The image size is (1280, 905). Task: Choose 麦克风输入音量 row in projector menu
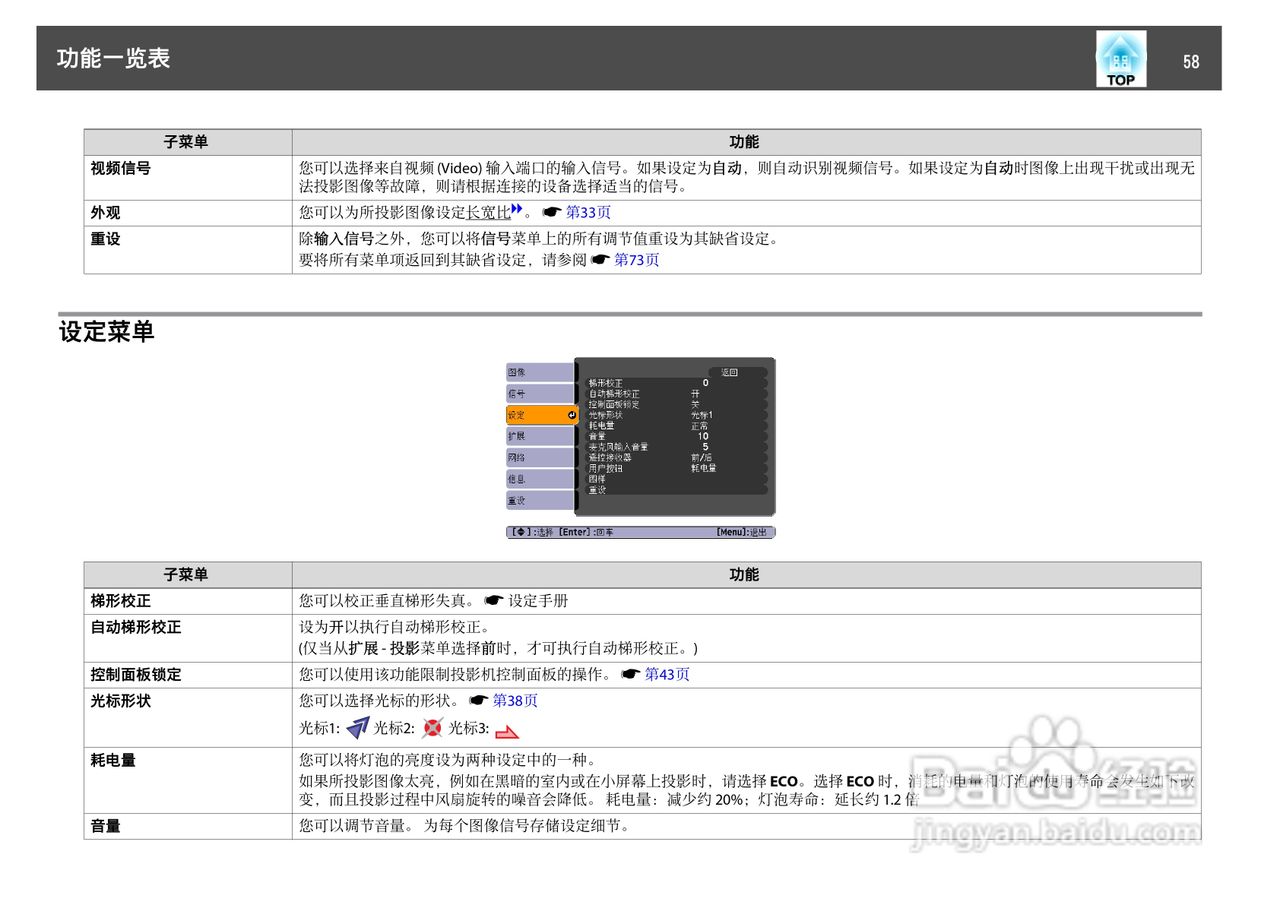point(676,447)
